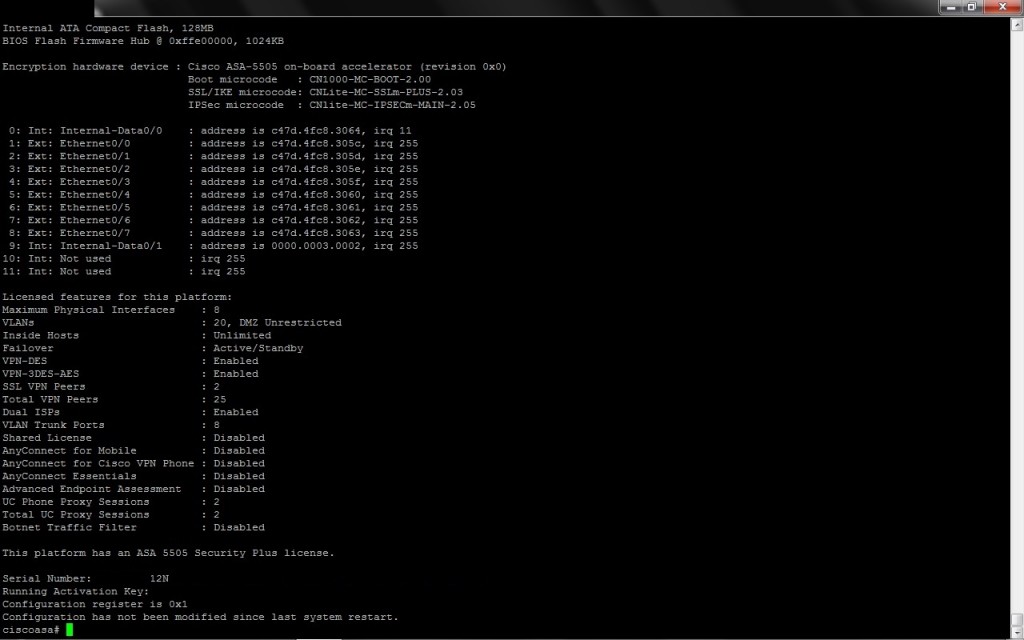Click the 'Configuration has not been modified' line
This screenshot has width=1024, height=640.
click(200, 616)
